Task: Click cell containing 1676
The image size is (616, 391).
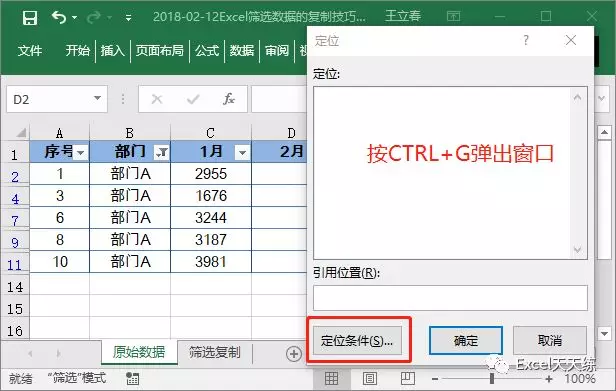Action: 211,196
